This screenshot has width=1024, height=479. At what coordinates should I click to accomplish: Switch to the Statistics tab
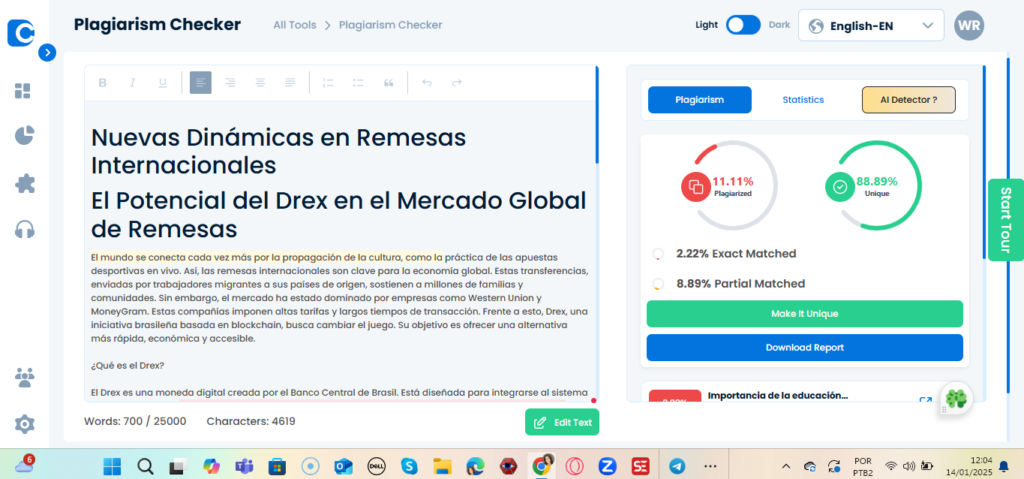[x=803, y=100]
